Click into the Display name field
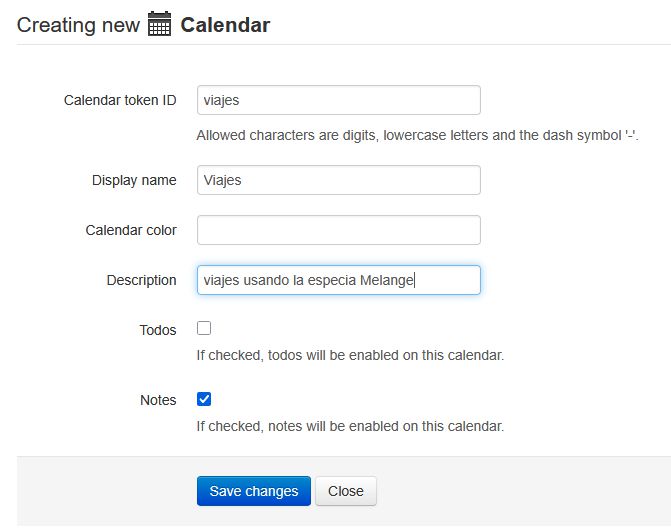Image resolution: width=671 pixels, height=532 pixels. pos(338,180)
